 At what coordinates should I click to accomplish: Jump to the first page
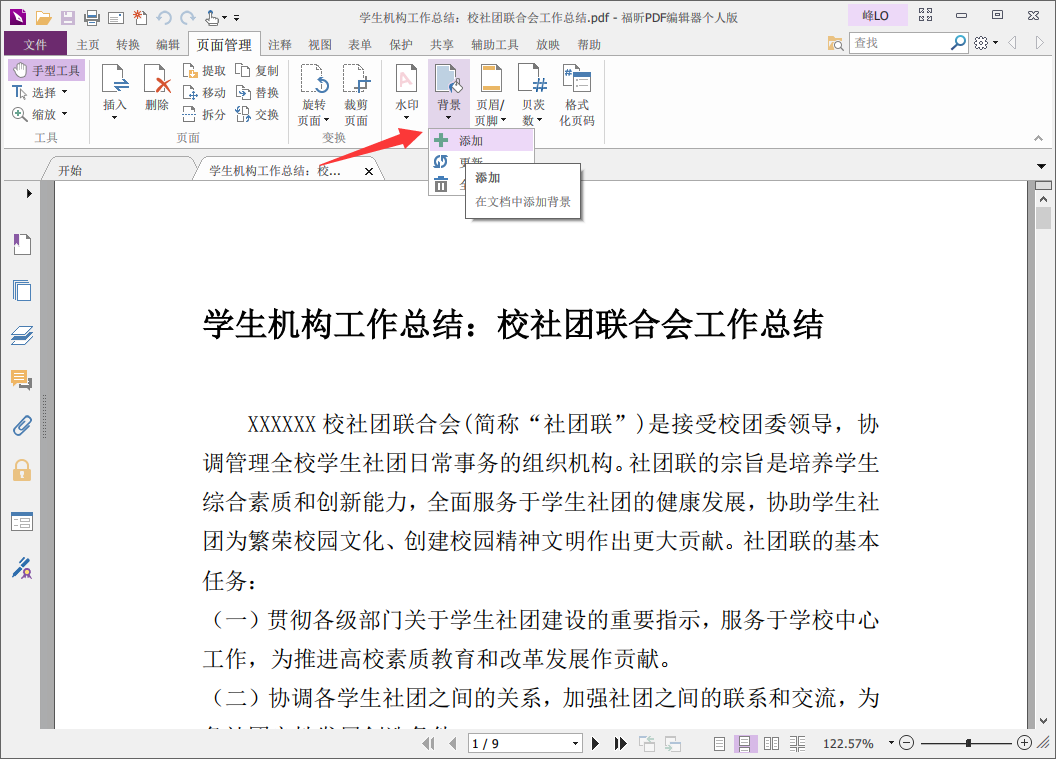click(x=428, y=744)
